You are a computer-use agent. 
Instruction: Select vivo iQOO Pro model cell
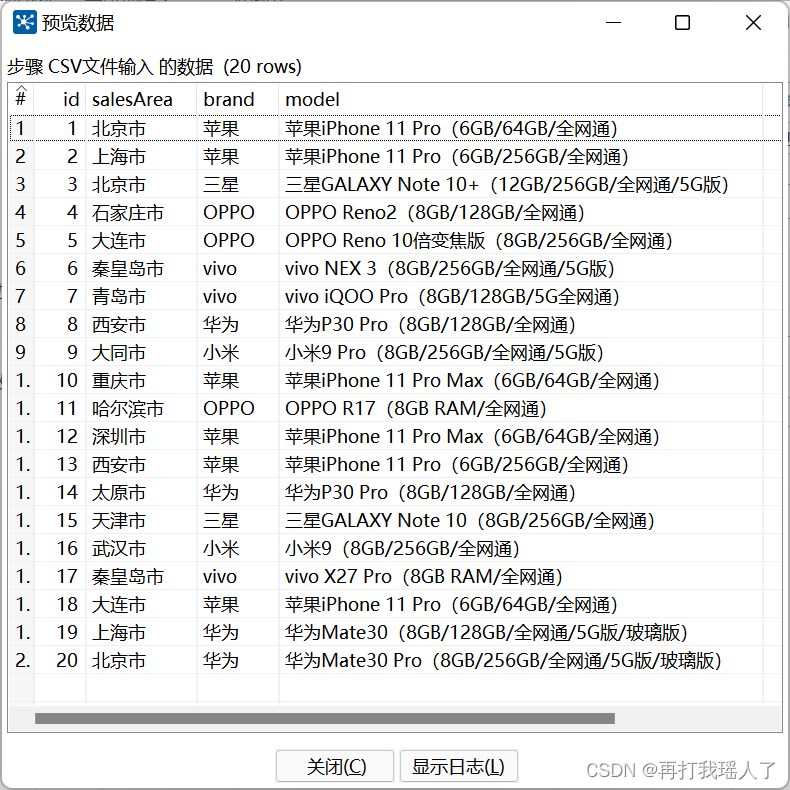click(x=520, y=296)
